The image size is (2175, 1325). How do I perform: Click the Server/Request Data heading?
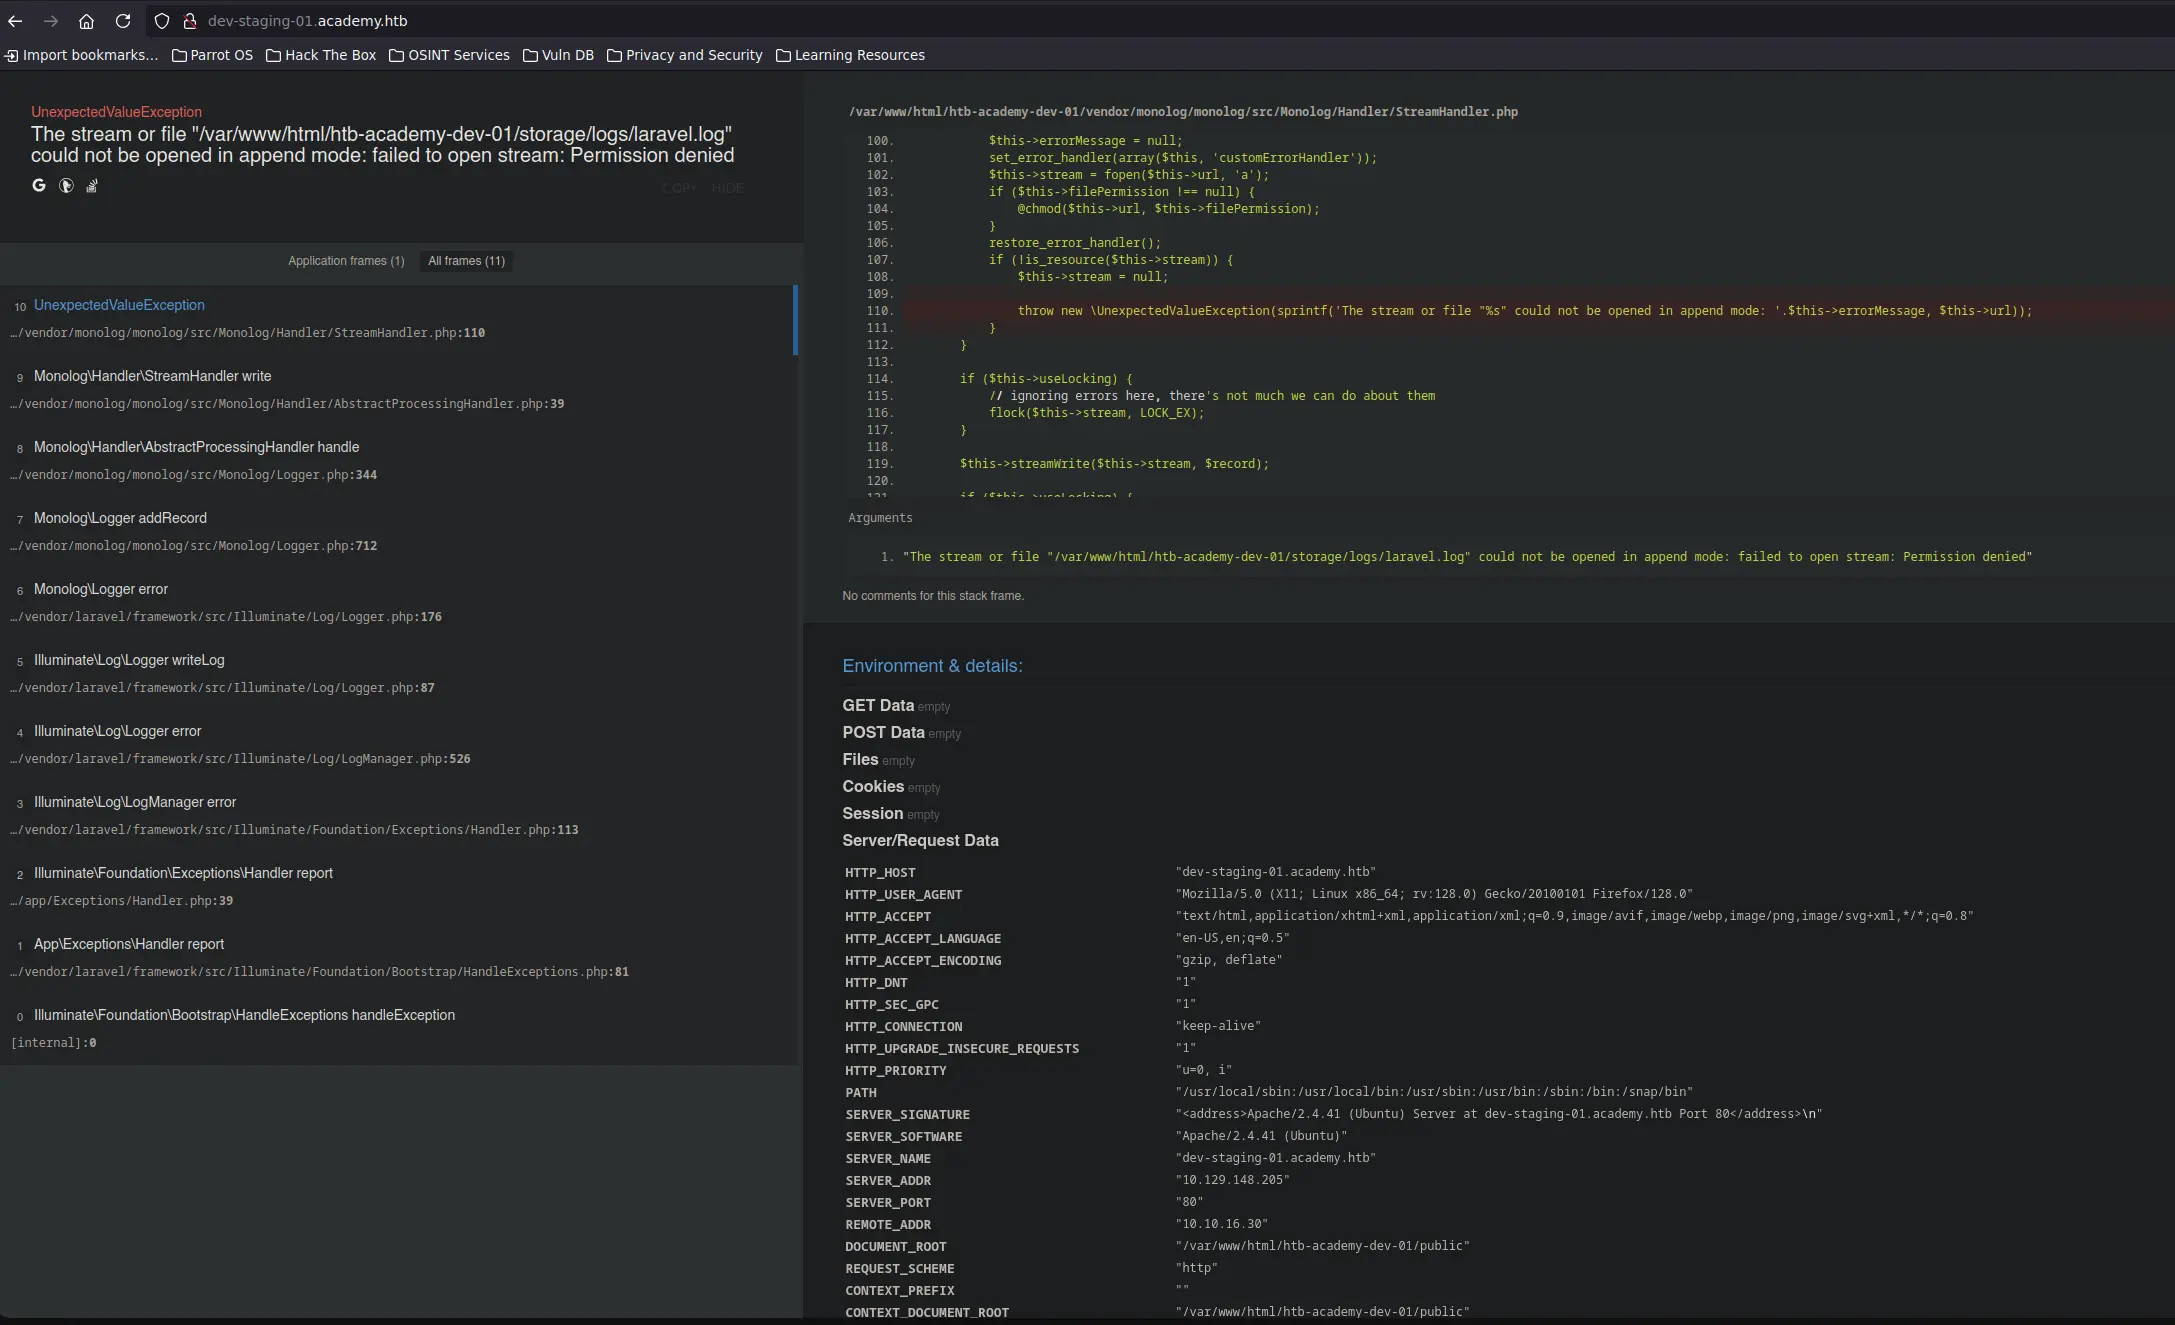tap(920, 841)
